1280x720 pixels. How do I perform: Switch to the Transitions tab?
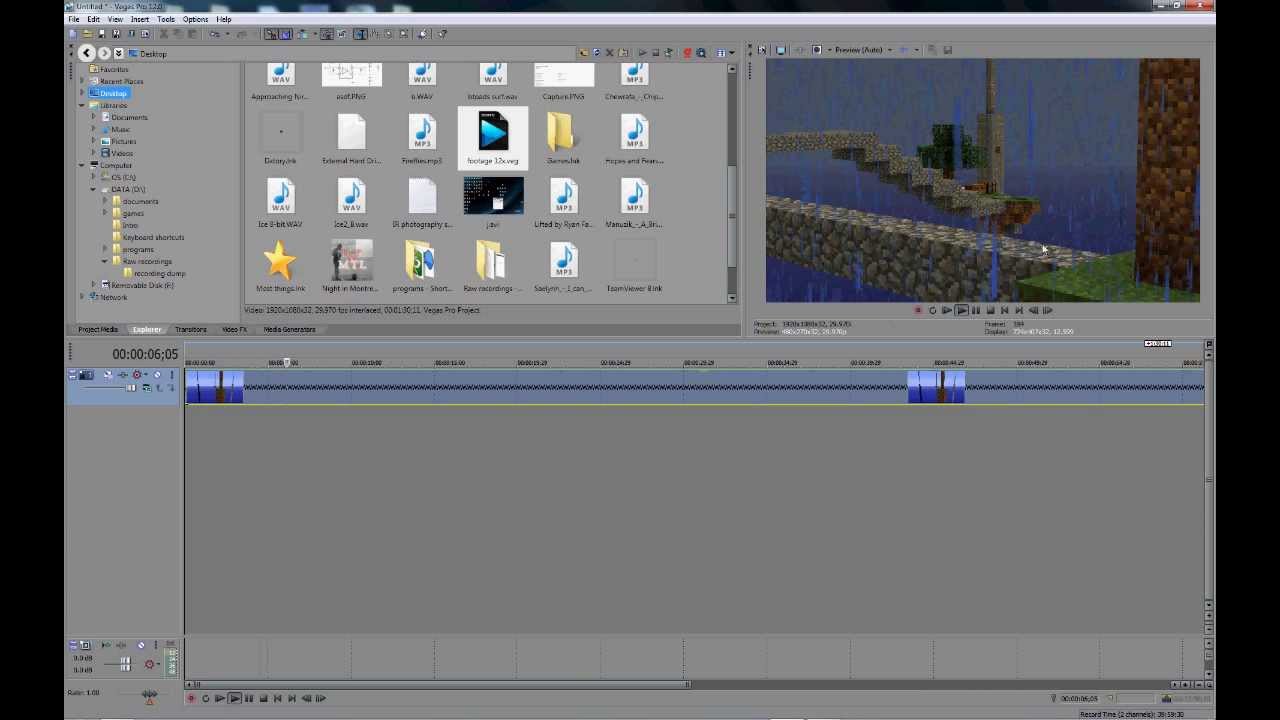tap(190, 329)
